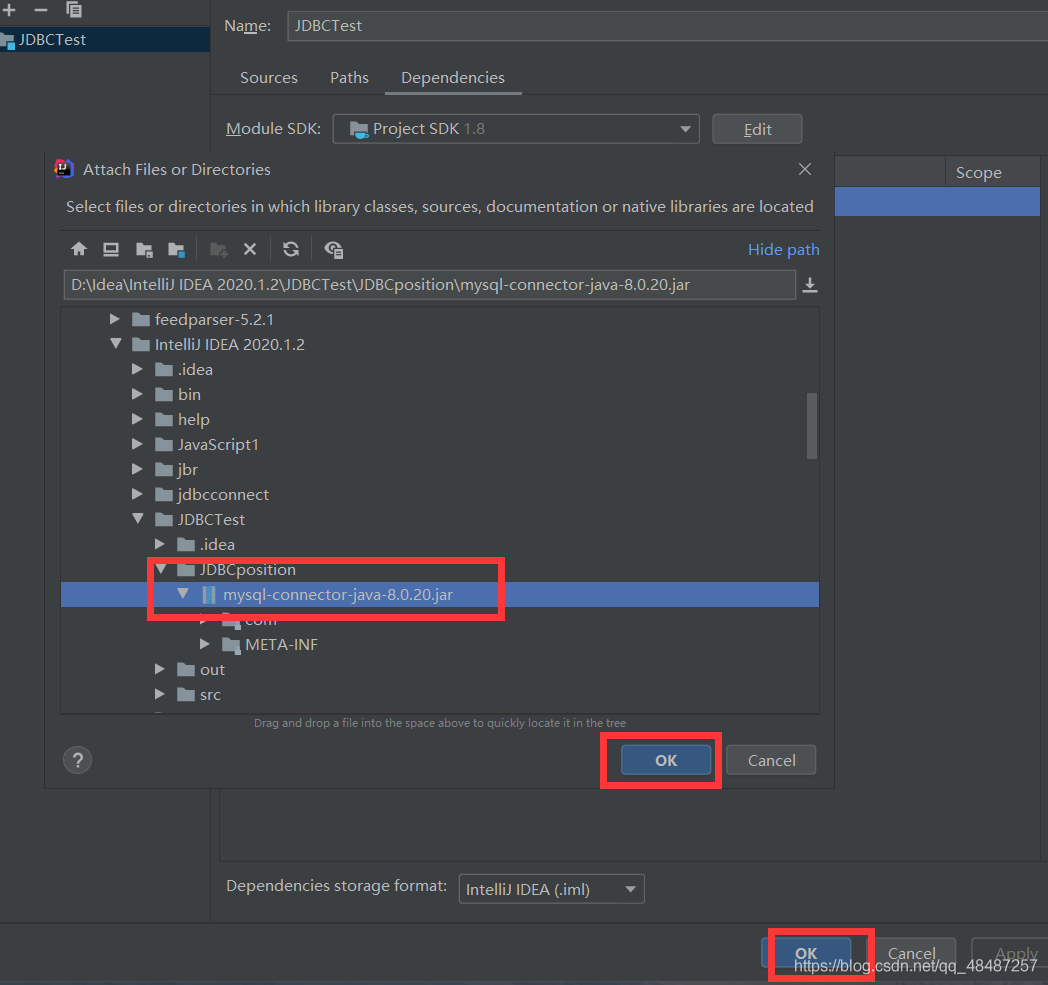Screen dimensions: 1048x985
Task: Collapse the mysql-connector jar node
Action: 183,594
